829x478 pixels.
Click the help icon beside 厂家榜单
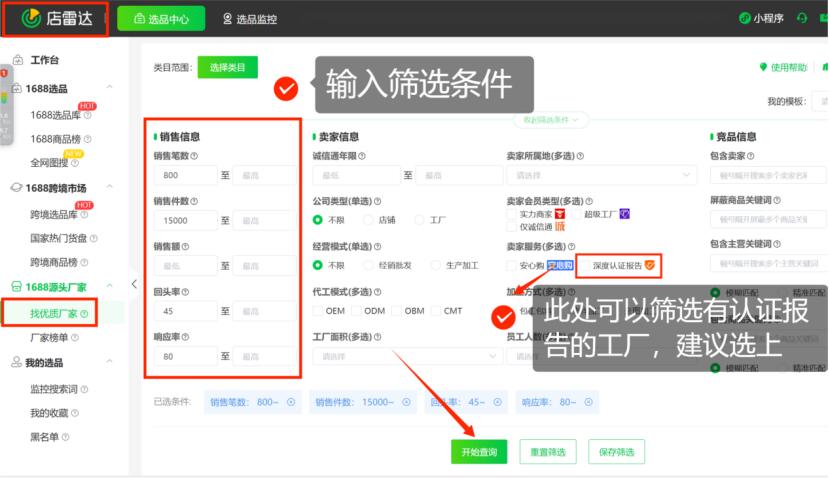coord(75,337)
